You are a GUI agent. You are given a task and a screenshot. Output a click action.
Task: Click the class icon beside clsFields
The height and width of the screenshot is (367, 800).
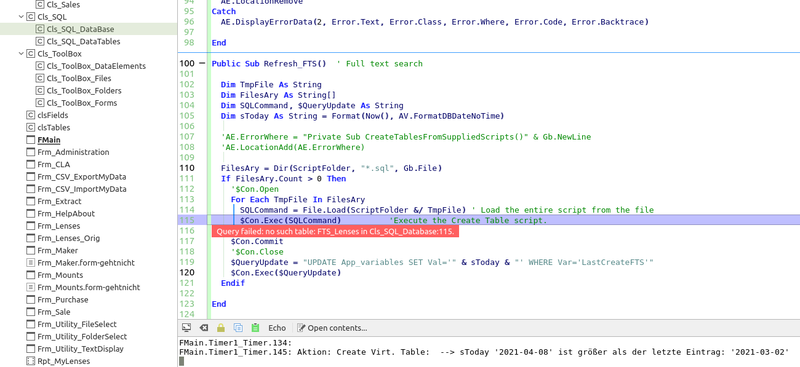coord(30,115)
